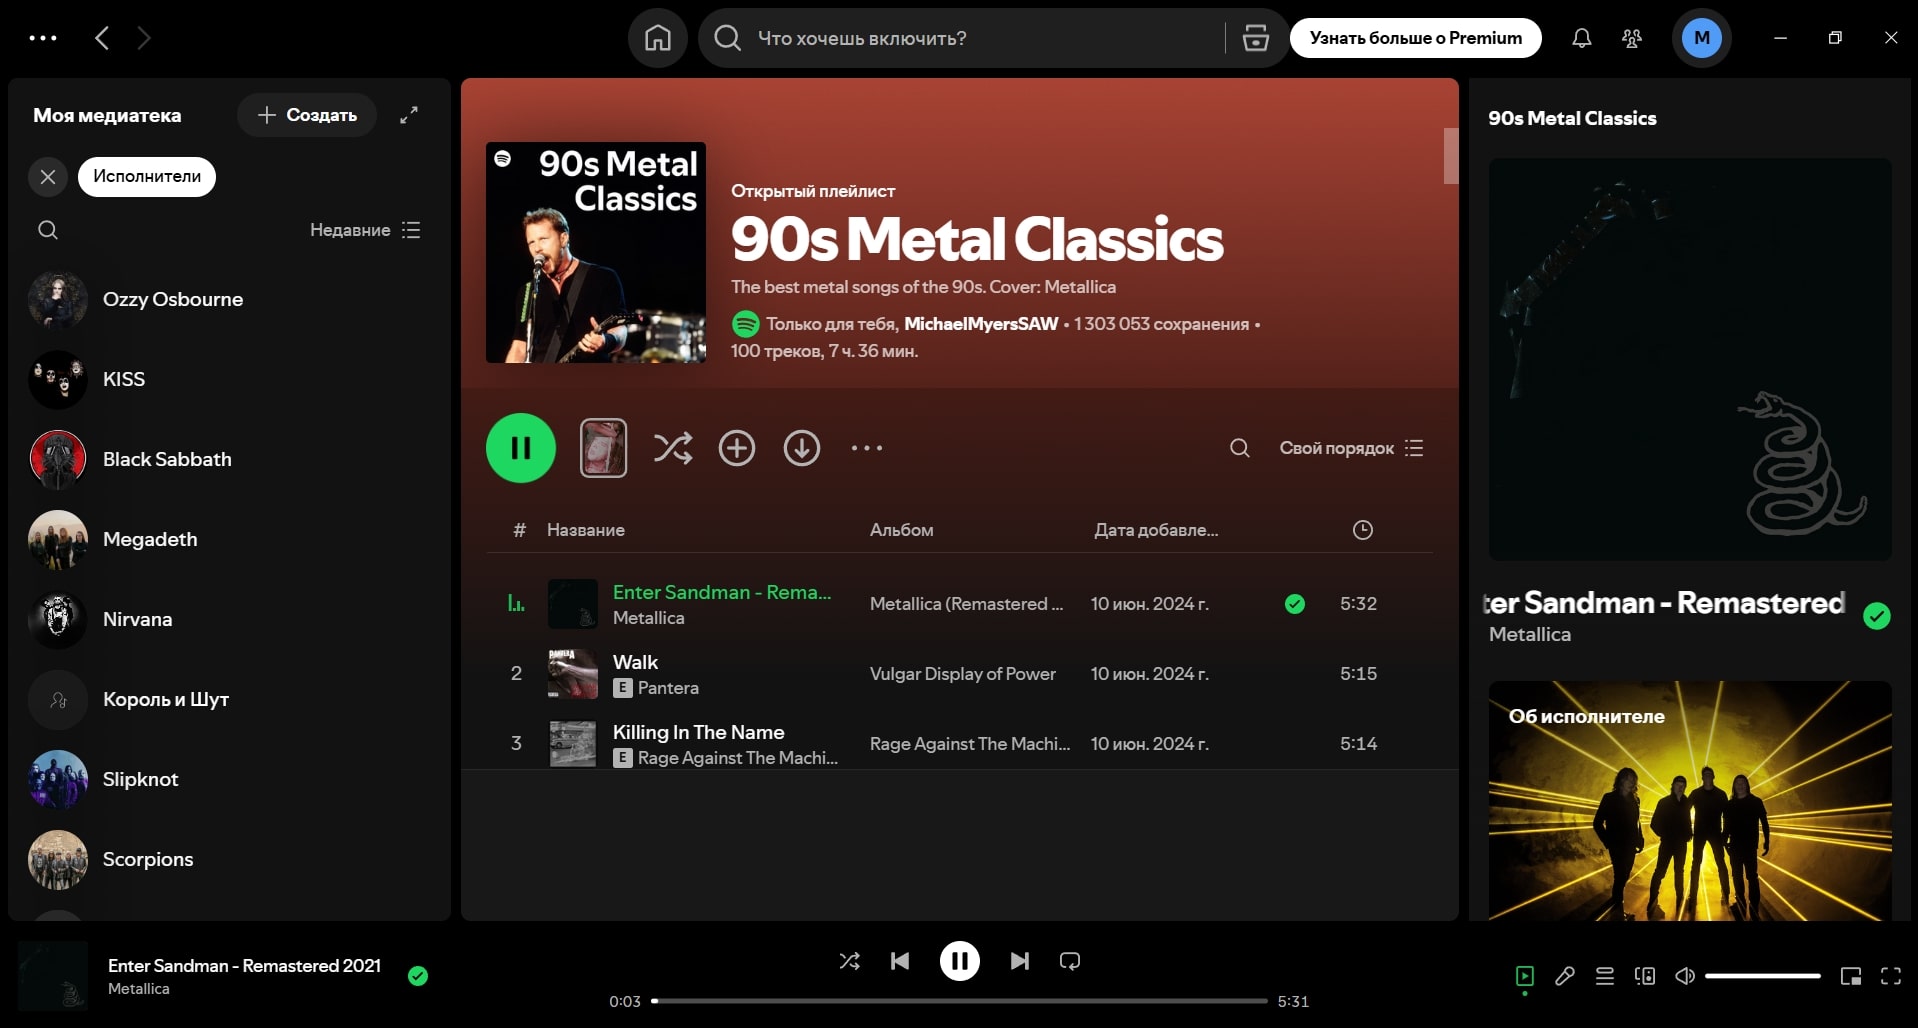Sort by duration clock icon
1918x1028 pixels.
[x=1362, y=530]
